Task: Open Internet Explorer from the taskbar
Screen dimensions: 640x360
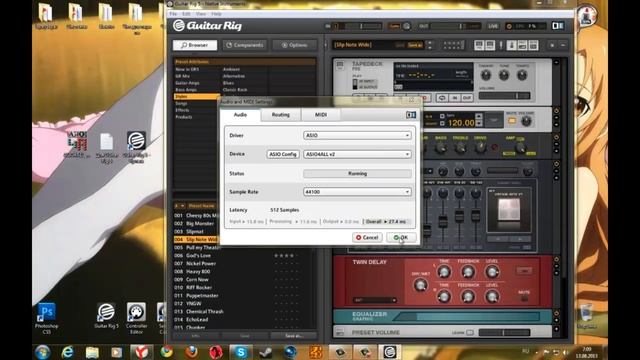Action: pos(67,352)
